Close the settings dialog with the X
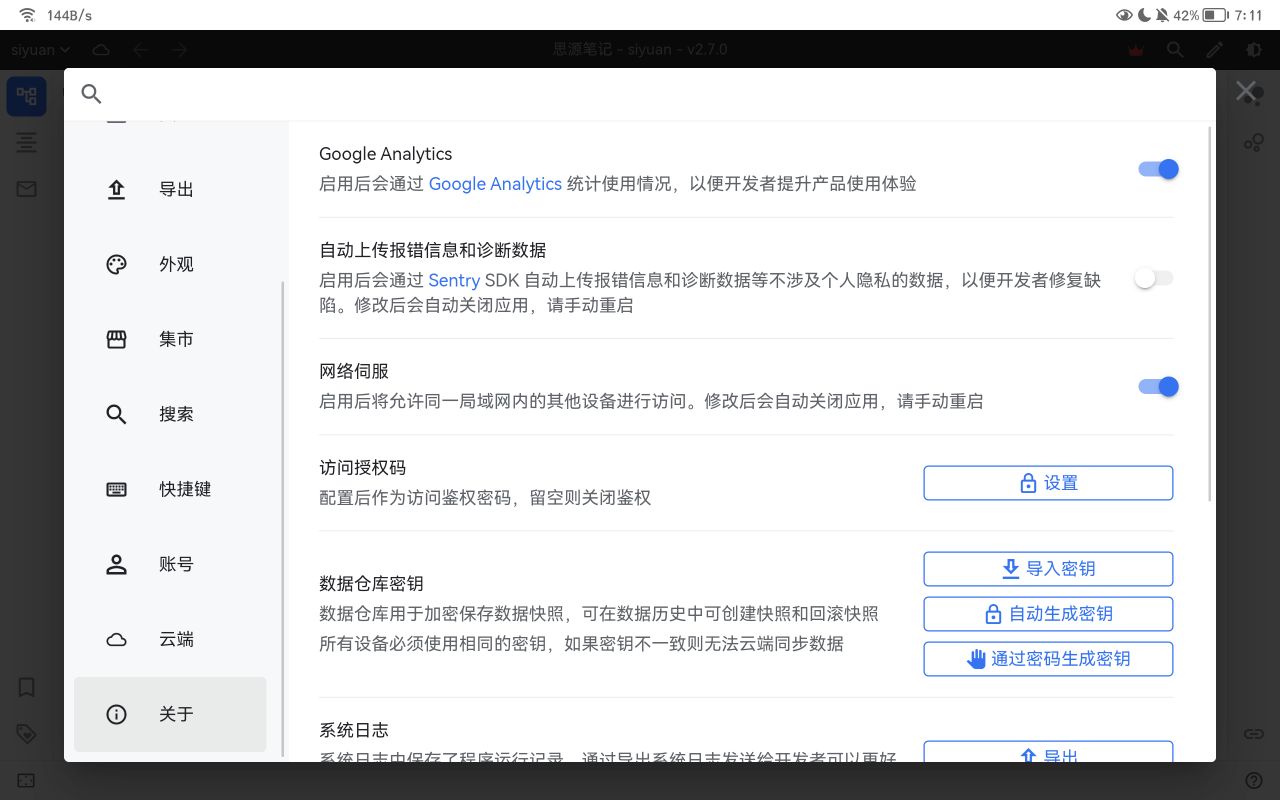This screenshot has width=1280, height=800. 1245,91
